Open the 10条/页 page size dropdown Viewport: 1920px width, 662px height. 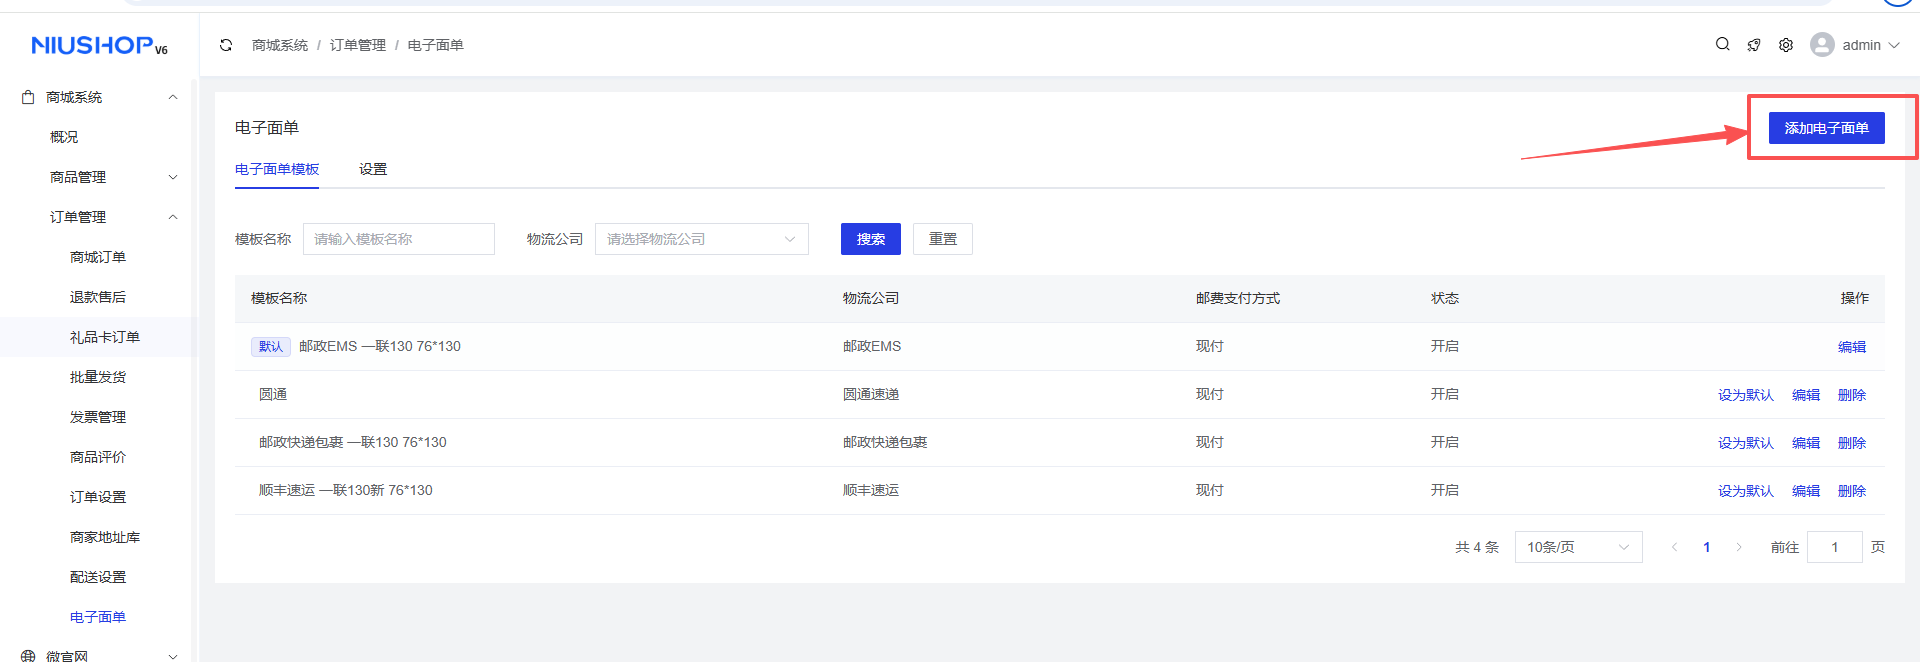tap(1577, 547)
